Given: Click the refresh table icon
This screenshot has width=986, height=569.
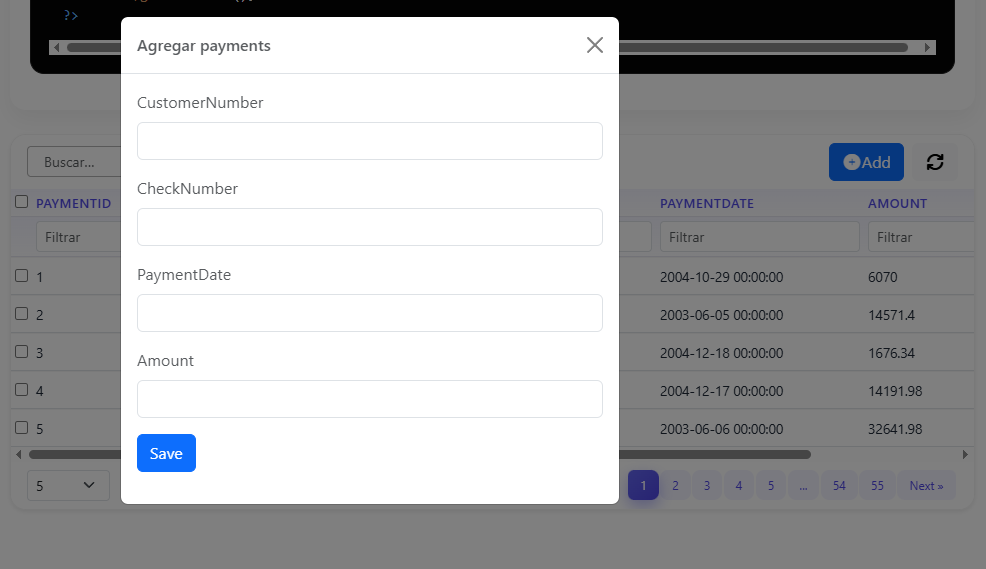Looking at the screenshot, I should click(x=935, y=162).
